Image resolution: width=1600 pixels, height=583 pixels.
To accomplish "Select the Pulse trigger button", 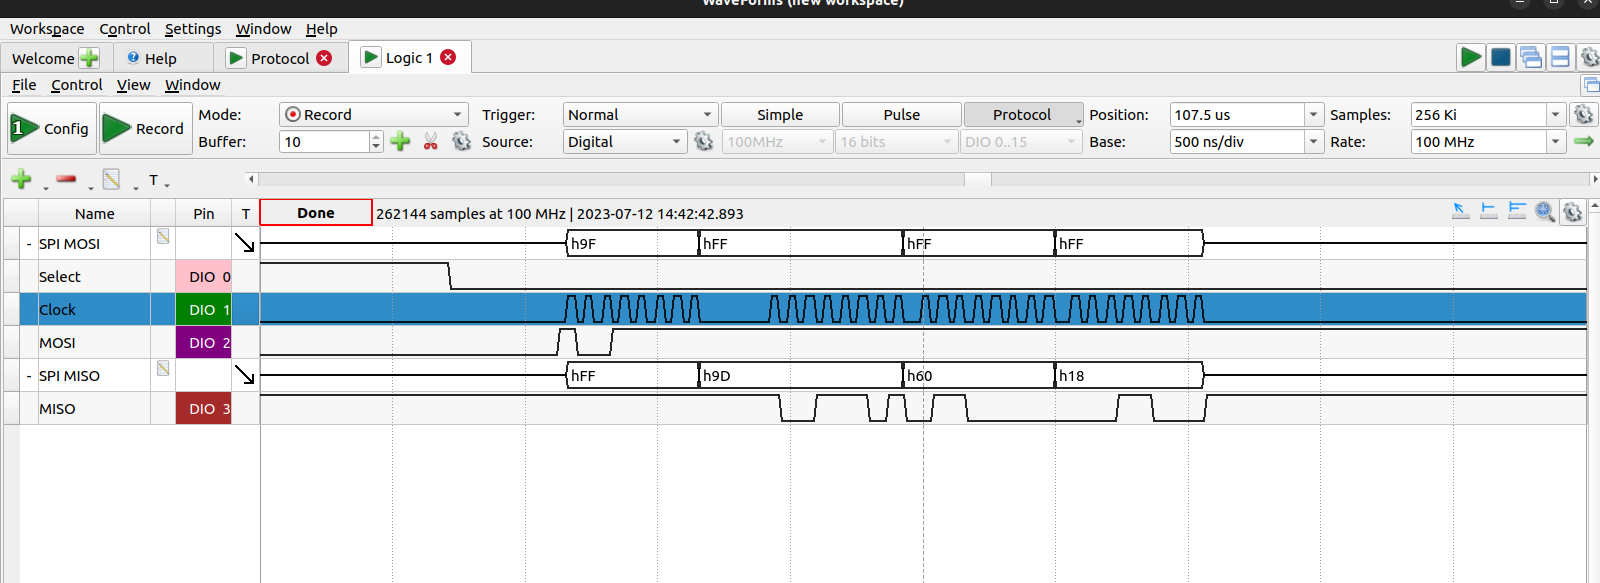I will 901,114.
